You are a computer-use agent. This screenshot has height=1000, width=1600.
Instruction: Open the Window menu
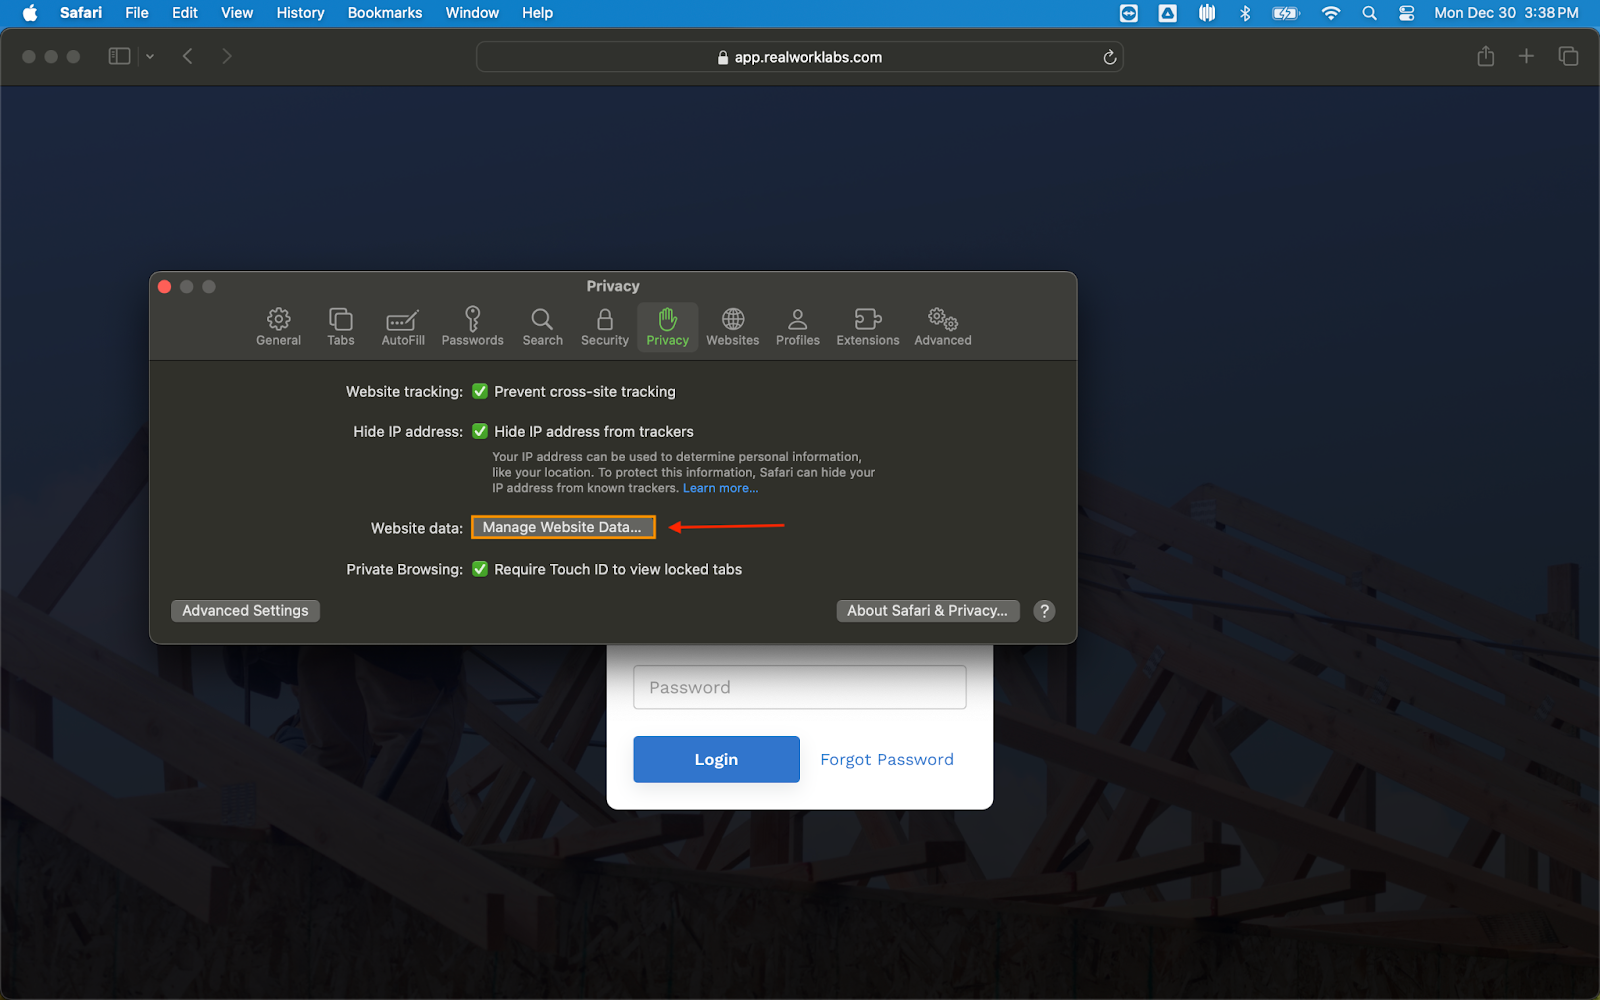point(472,13)
